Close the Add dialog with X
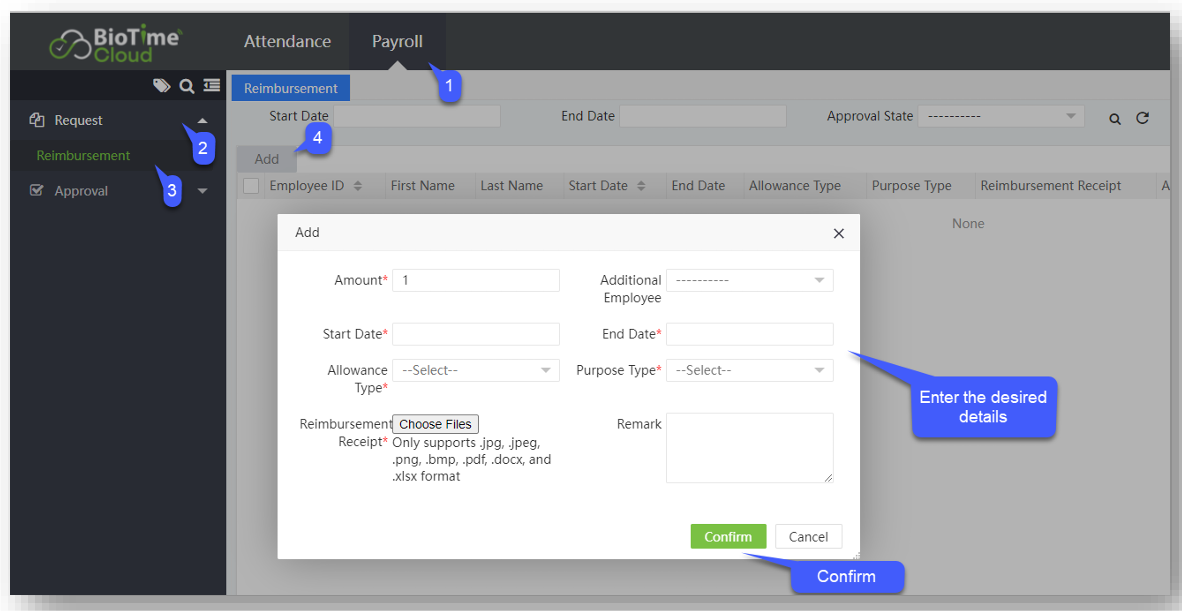The width and height of the screenshot is (1182, 611). [839, 233]
